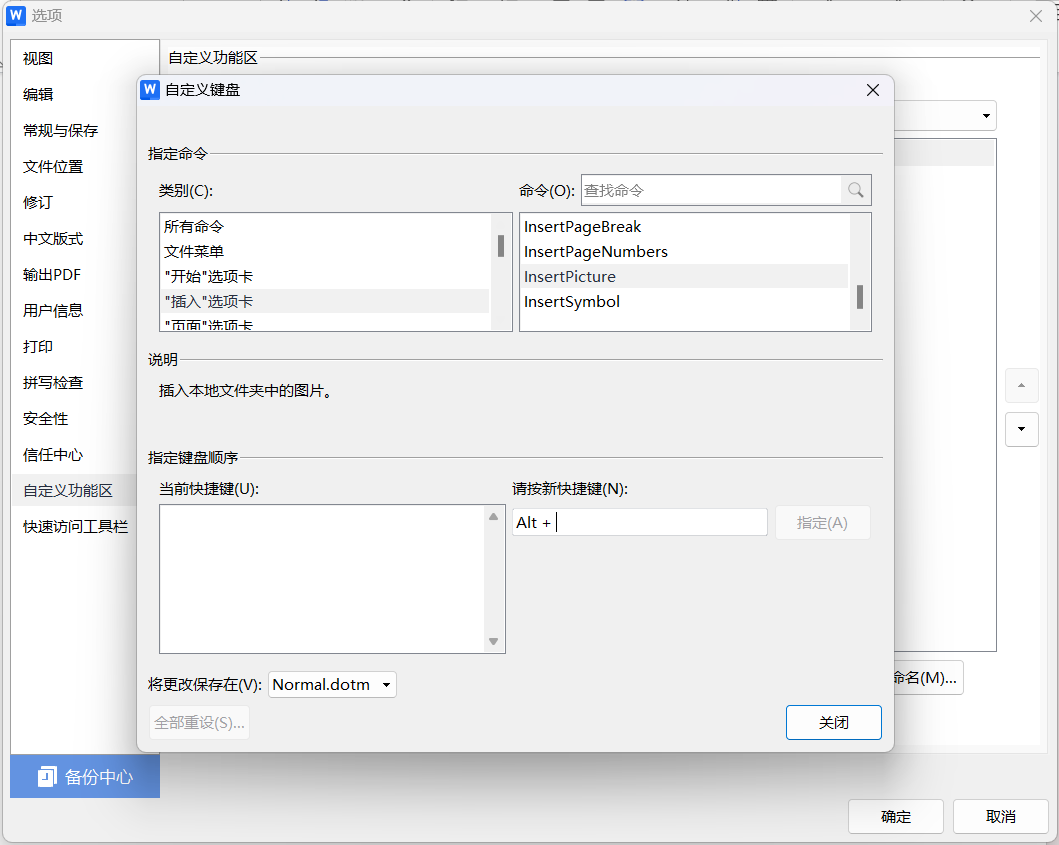This screenshot has width=1059, height=845.
Task: Click the backup center icon
Action: tap(46, 777)
